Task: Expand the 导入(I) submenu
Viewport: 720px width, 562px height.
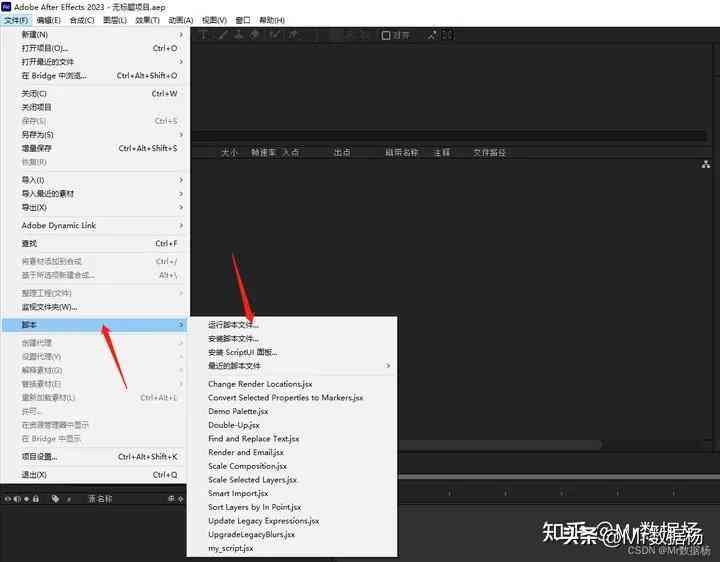Action: pos(95,180)
